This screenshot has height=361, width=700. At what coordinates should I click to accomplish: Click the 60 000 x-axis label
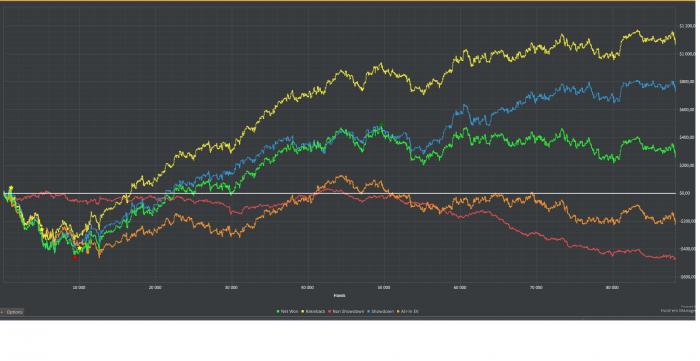pyautogui.click(x=460, y=287)
